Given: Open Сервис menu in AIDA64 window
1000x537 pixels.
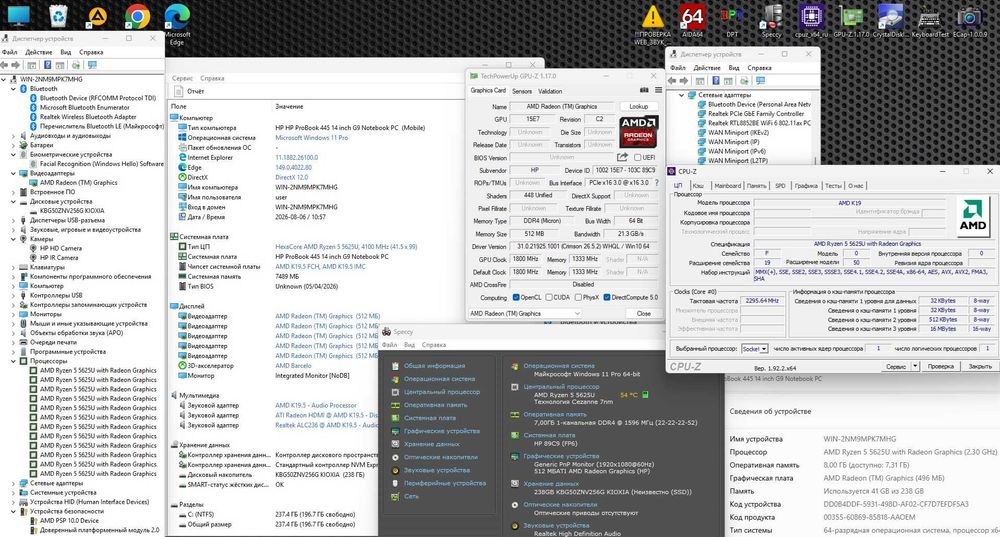Looking at the screenshot, I should click(182, 78).
